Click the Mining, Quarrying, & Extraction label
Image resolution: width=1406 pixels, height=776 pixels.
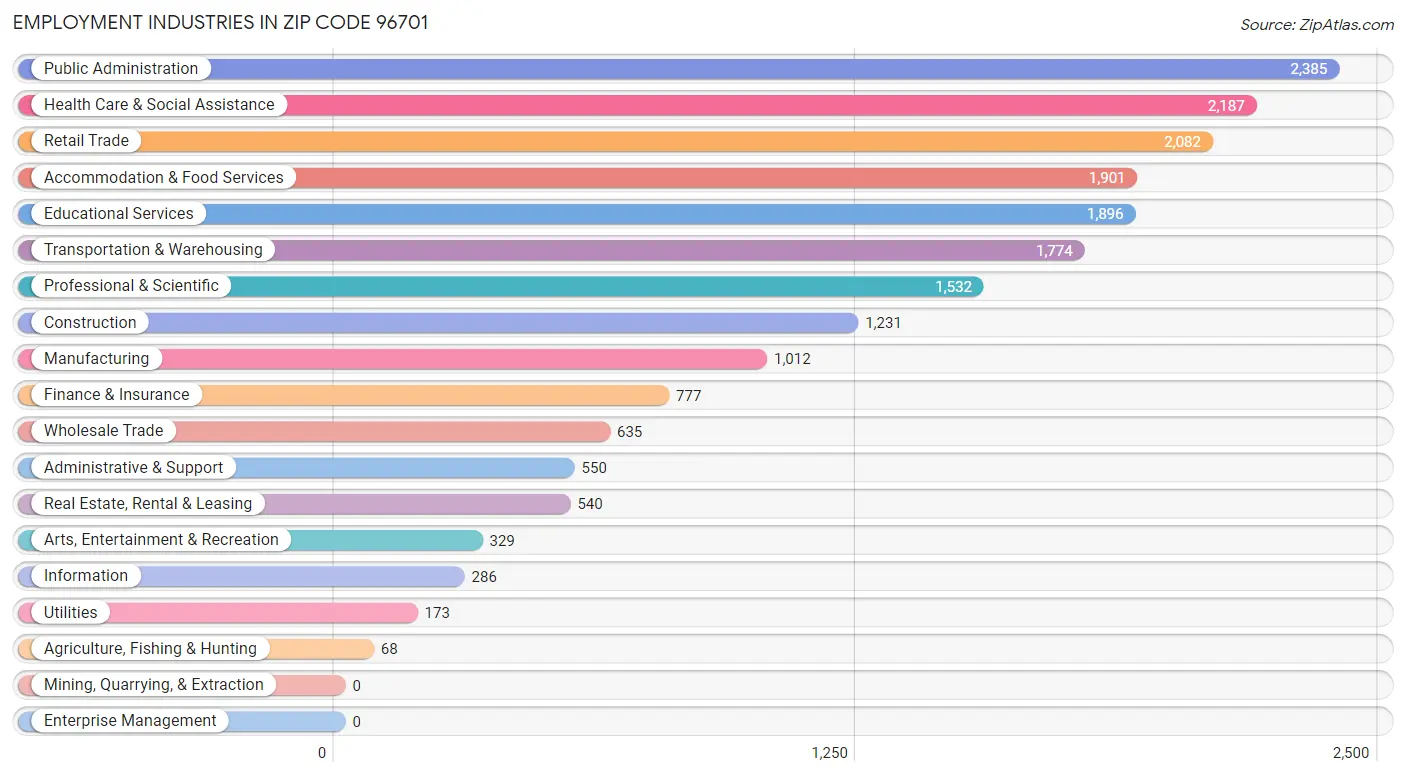click(154, 685)
